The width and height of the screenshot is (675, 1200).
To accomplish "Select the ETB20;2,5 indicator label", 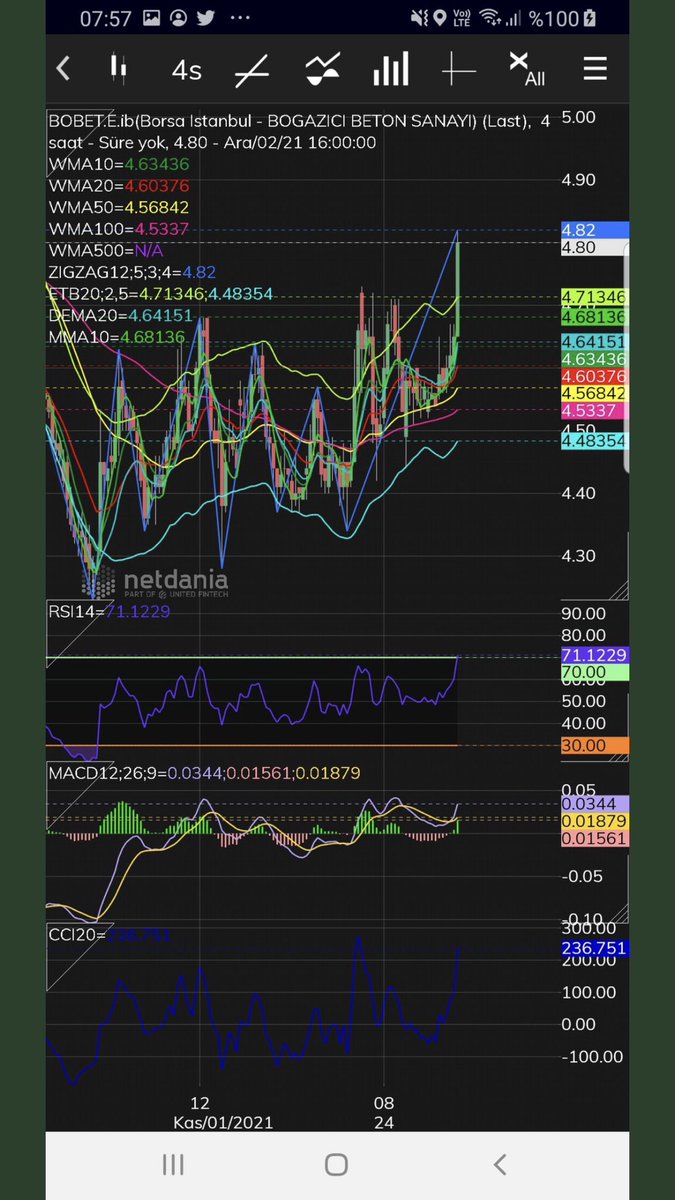I will coord(160,294).
